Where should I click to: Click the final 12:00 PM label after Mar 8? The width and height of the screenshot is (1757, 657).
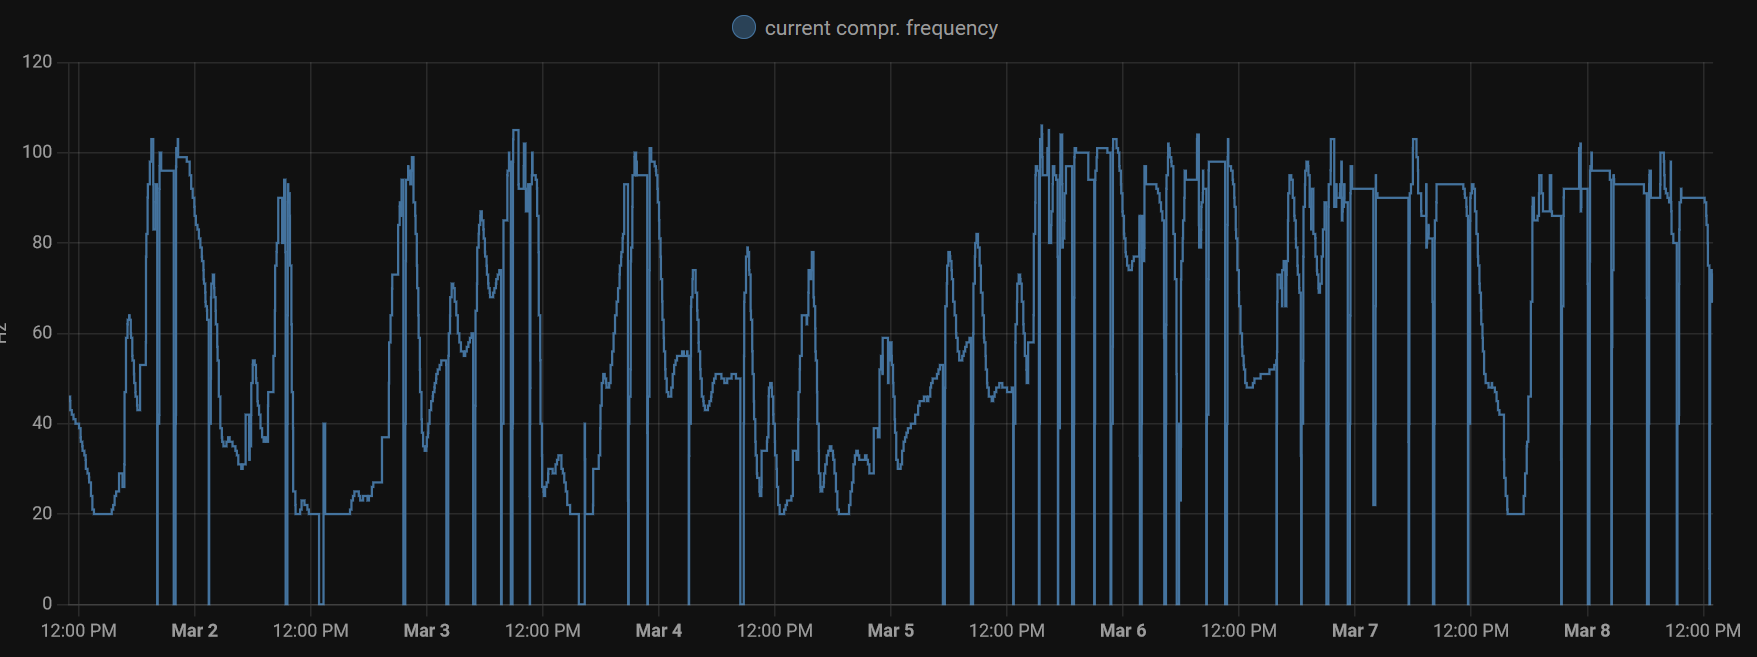(1702, 630)
